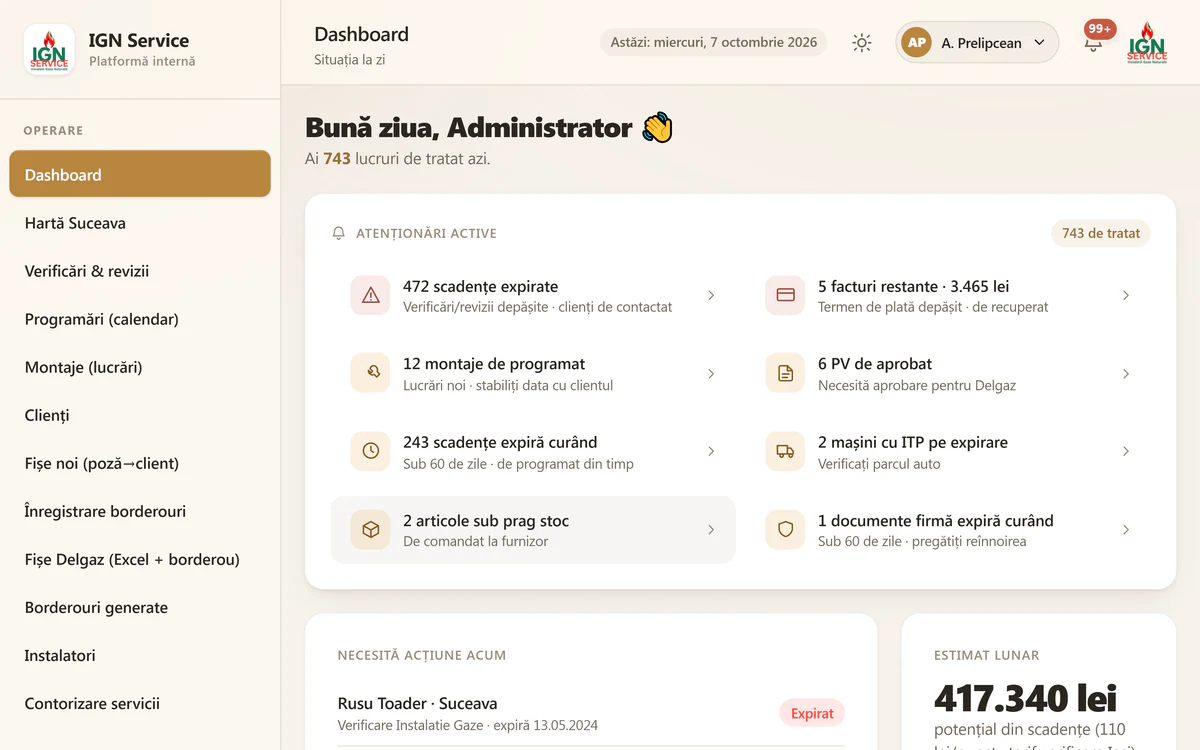Expand the 5 facturi restante chevron
Screen dimensions: 1200x750
[1126, 295]
